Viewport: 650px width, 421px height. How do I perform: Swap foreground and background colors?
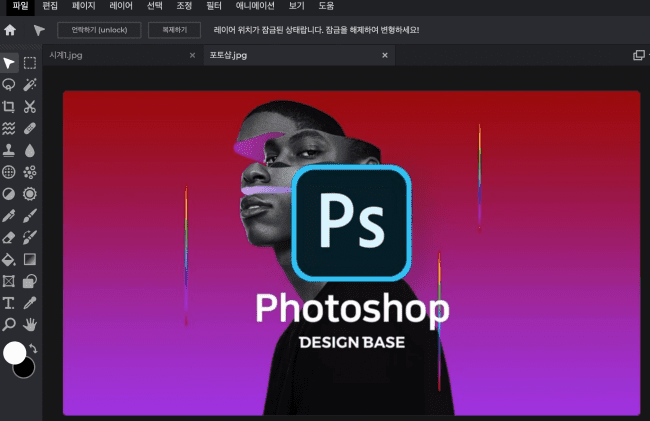click(33, 349)
